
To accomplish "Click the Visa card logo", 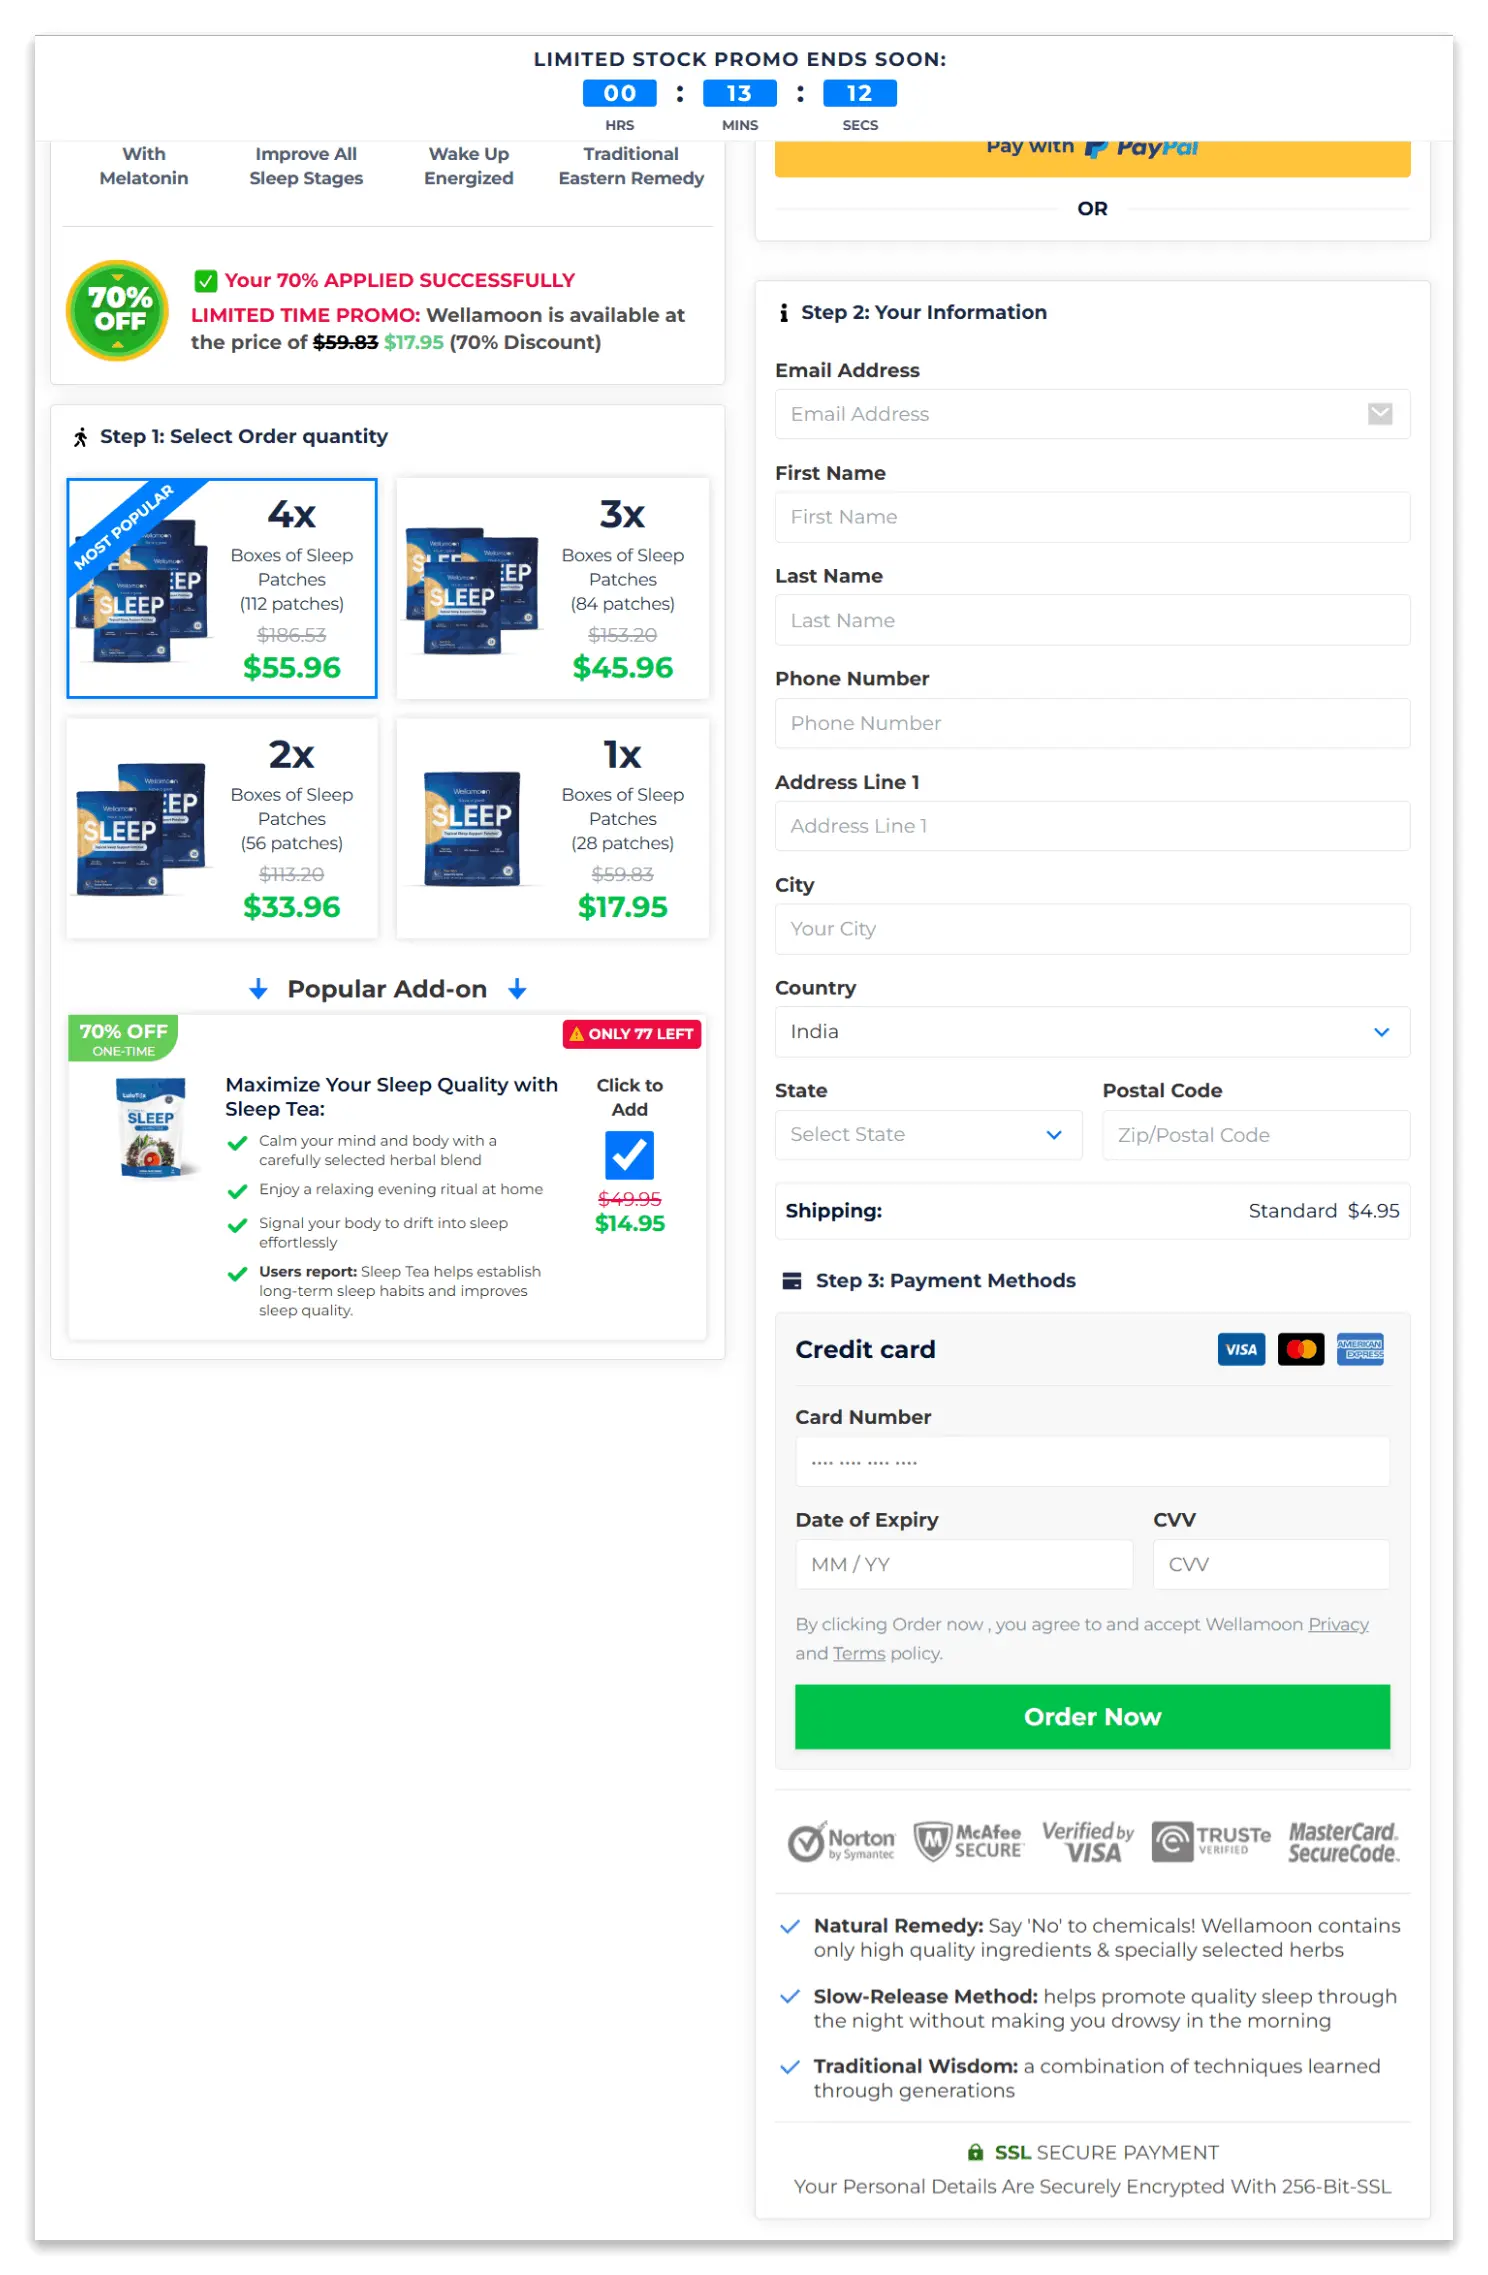I will coord(1240,1349).
